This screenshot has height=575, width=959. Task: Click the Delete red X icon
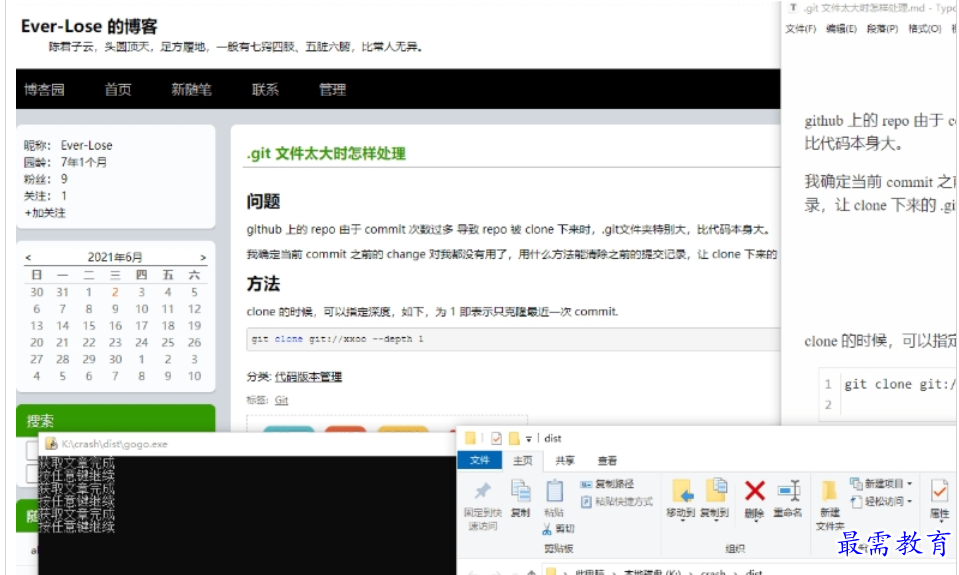(755, 490)
